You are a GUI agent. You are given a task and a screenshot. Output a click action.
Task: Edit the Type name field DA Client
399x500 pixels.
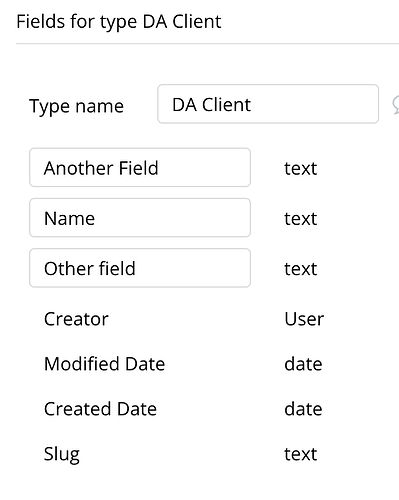(x=268, y=104)
